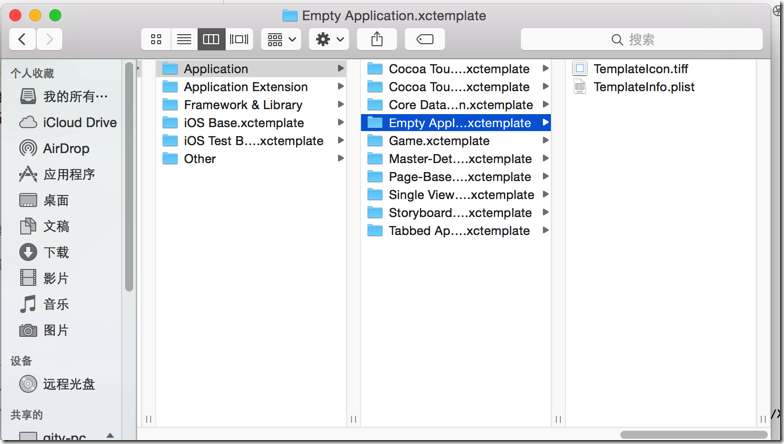The width and height of the screenshot is (784, 444).
Task: Click the Game.xctemplate folder icon
Action: tap(375, 140)
